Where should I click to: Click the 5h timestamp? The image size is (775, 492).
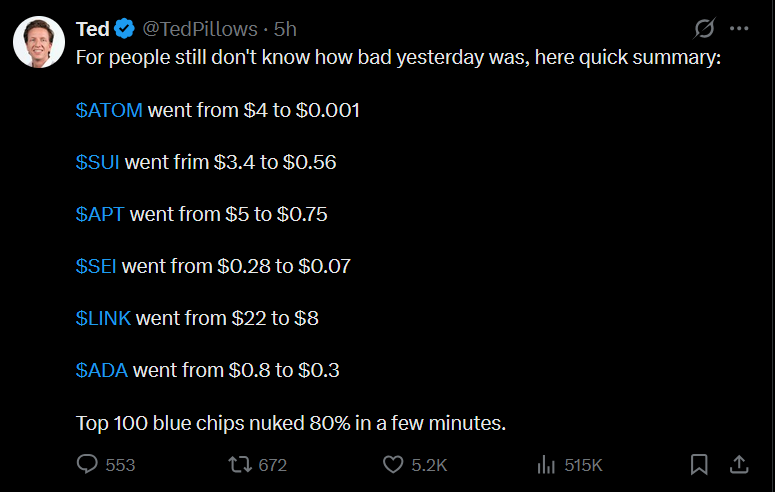tap(284, 29)
